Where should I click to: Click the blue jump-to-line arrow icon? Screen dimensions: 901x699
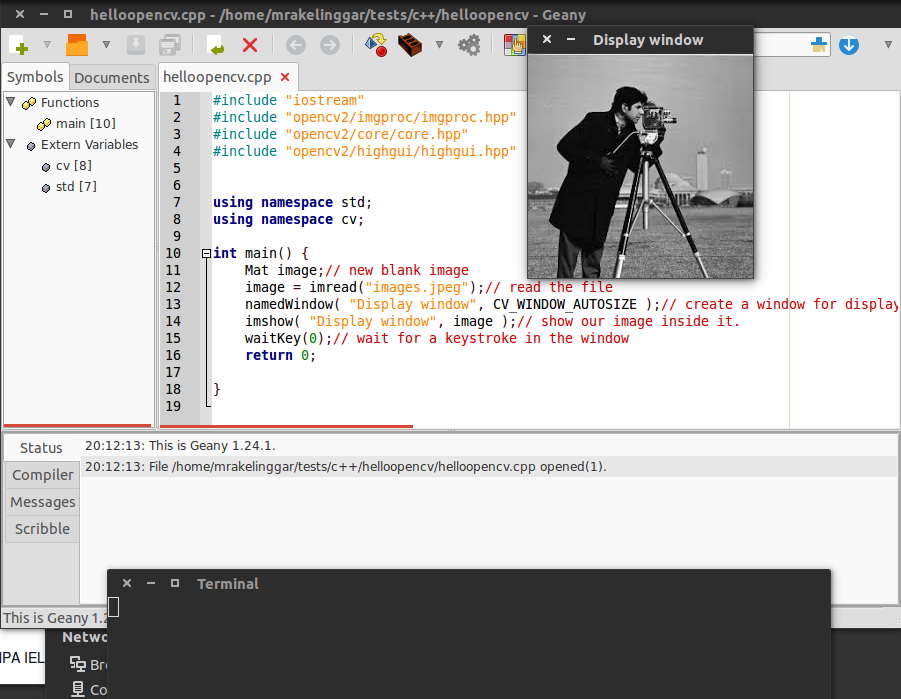(849, 45)
